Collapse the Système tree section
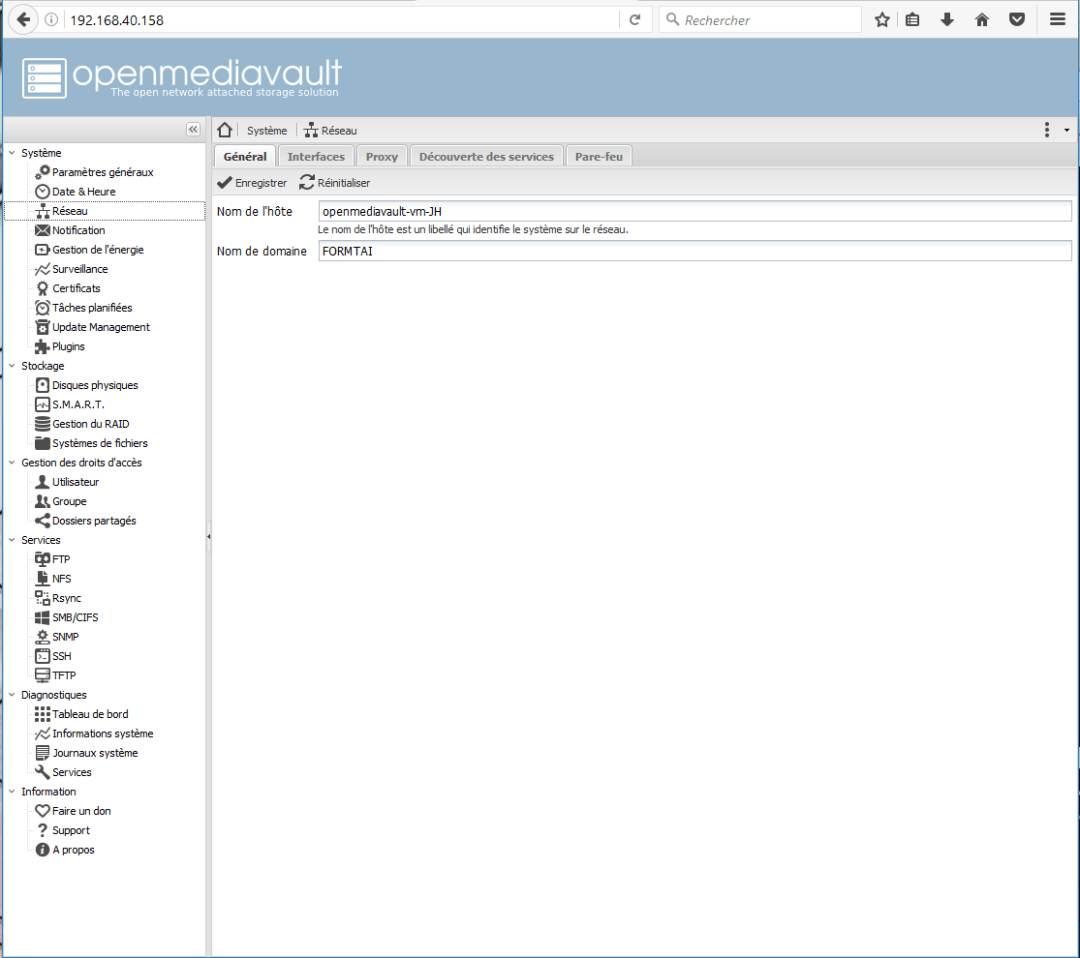 pos(10,152)
